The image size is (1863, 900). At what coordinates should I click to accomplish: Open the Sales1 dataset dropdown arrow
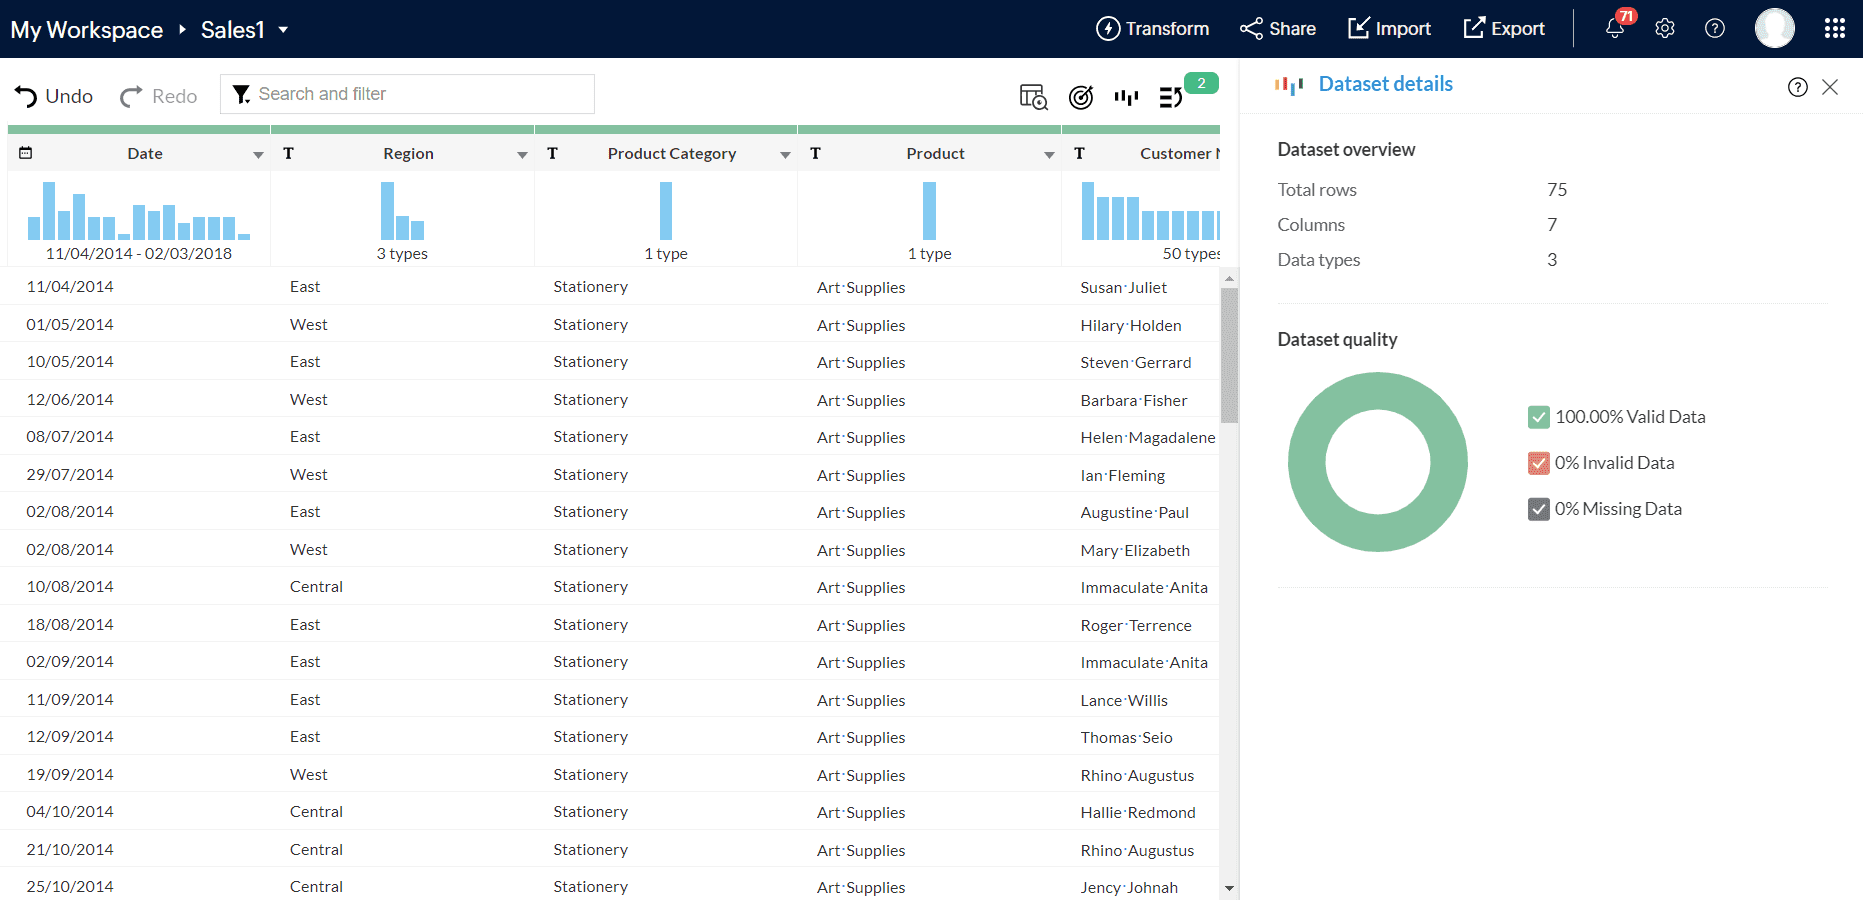point(283,30)
